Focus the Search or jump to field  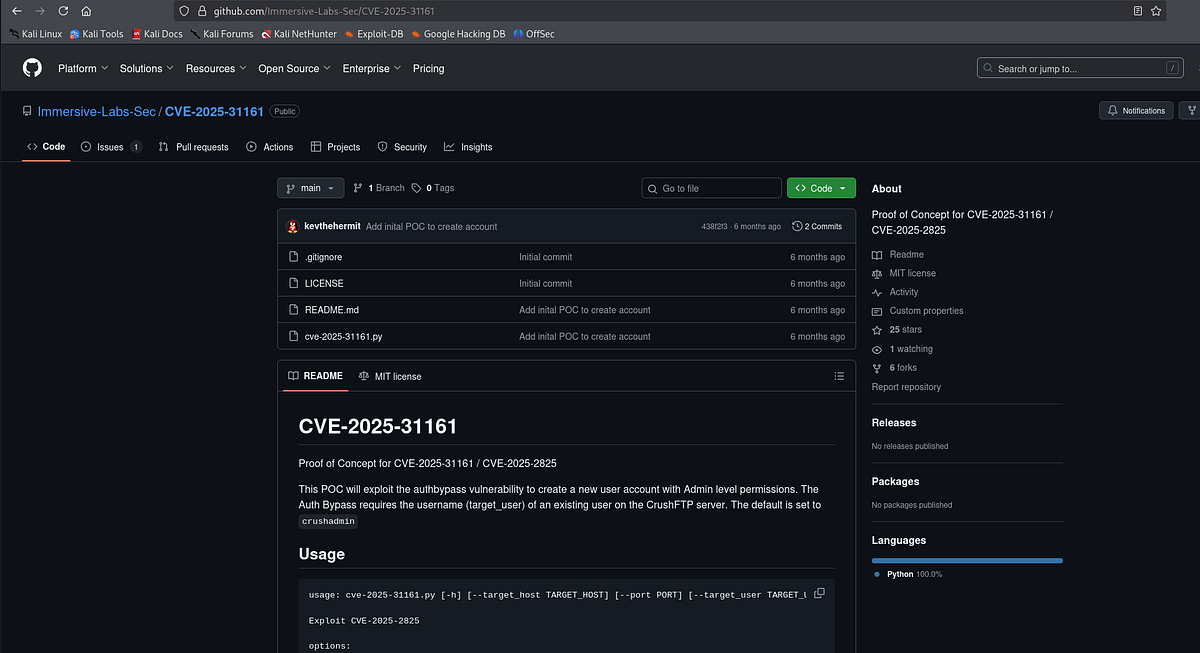point(1079,68)
